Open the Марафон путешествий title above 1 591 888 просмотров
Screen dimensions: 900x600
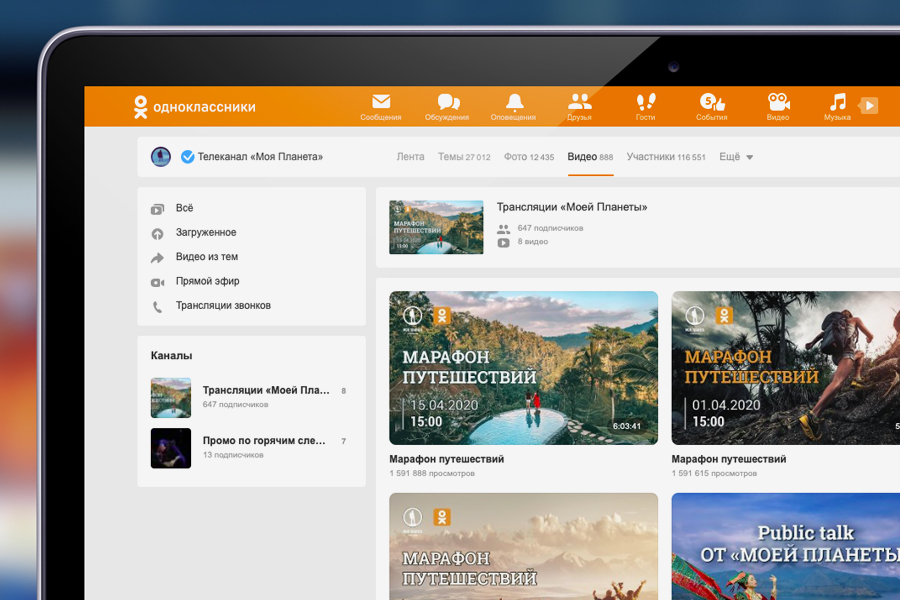(x=447, y=459)
